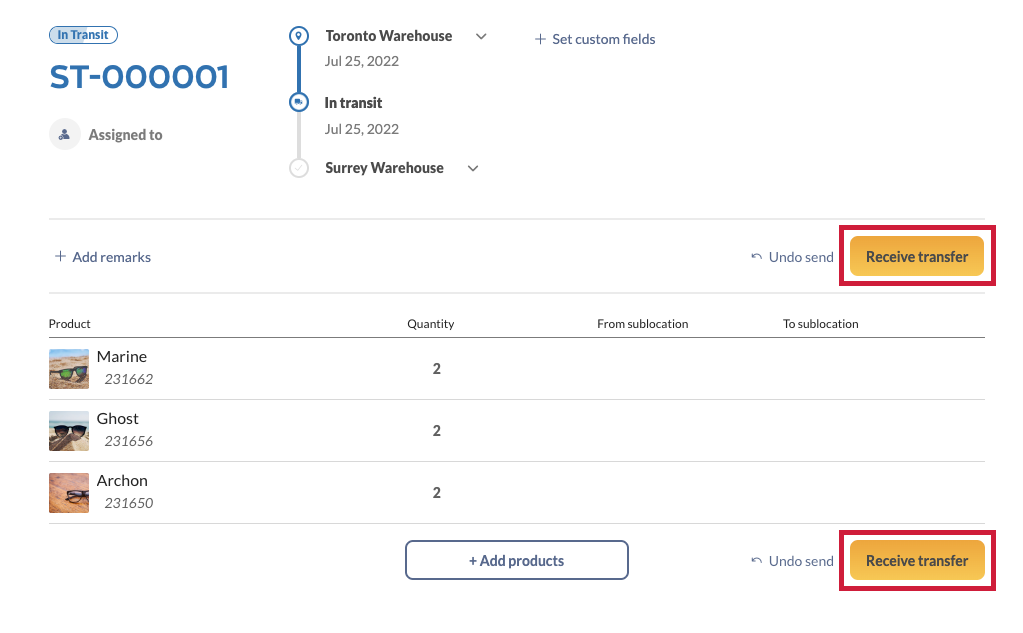Click the person avatar icon beside Assigned to

pyautogui.click(x=65, y=134)
